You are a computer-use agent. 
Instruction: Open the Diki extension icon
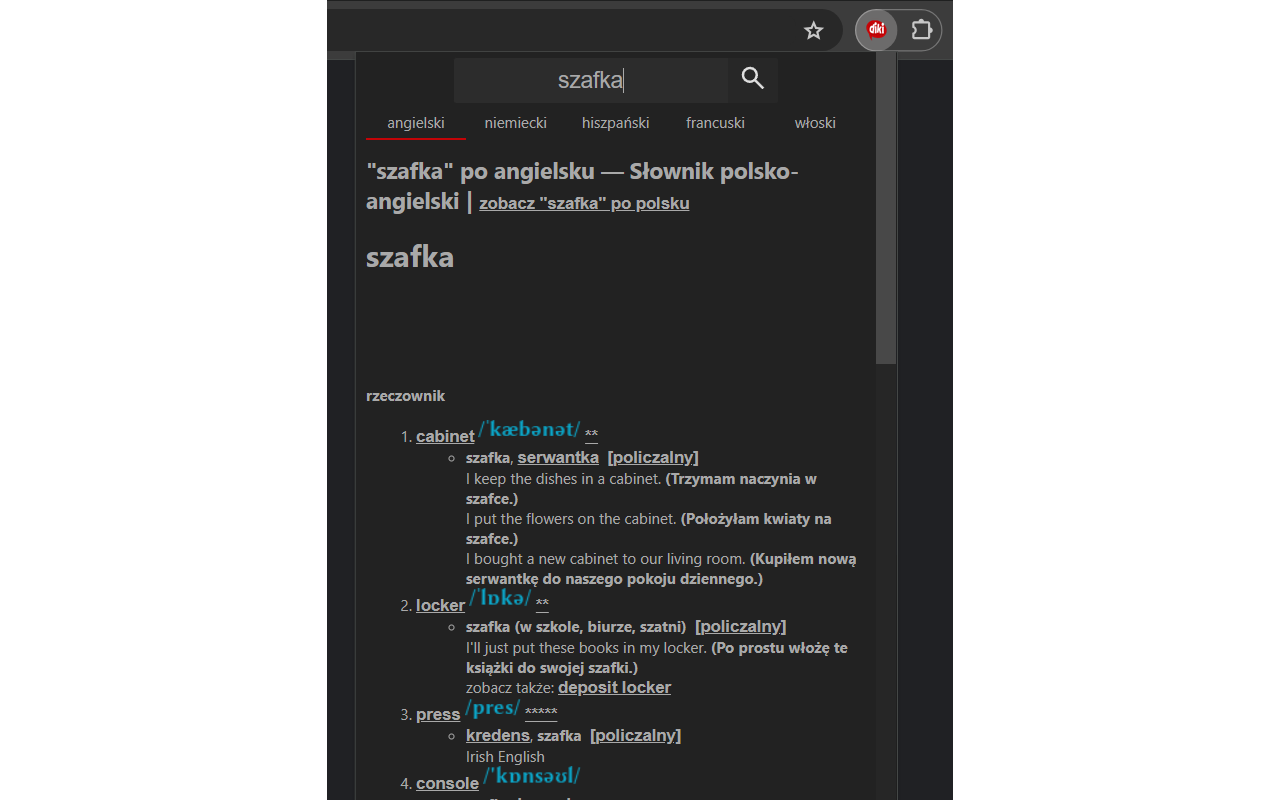pos(876,29)
